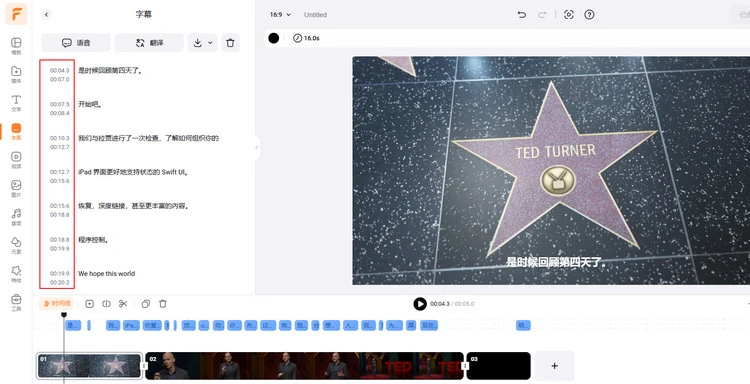Click the 00:15.6 start timestamp in fifth row

pos(60,206)
